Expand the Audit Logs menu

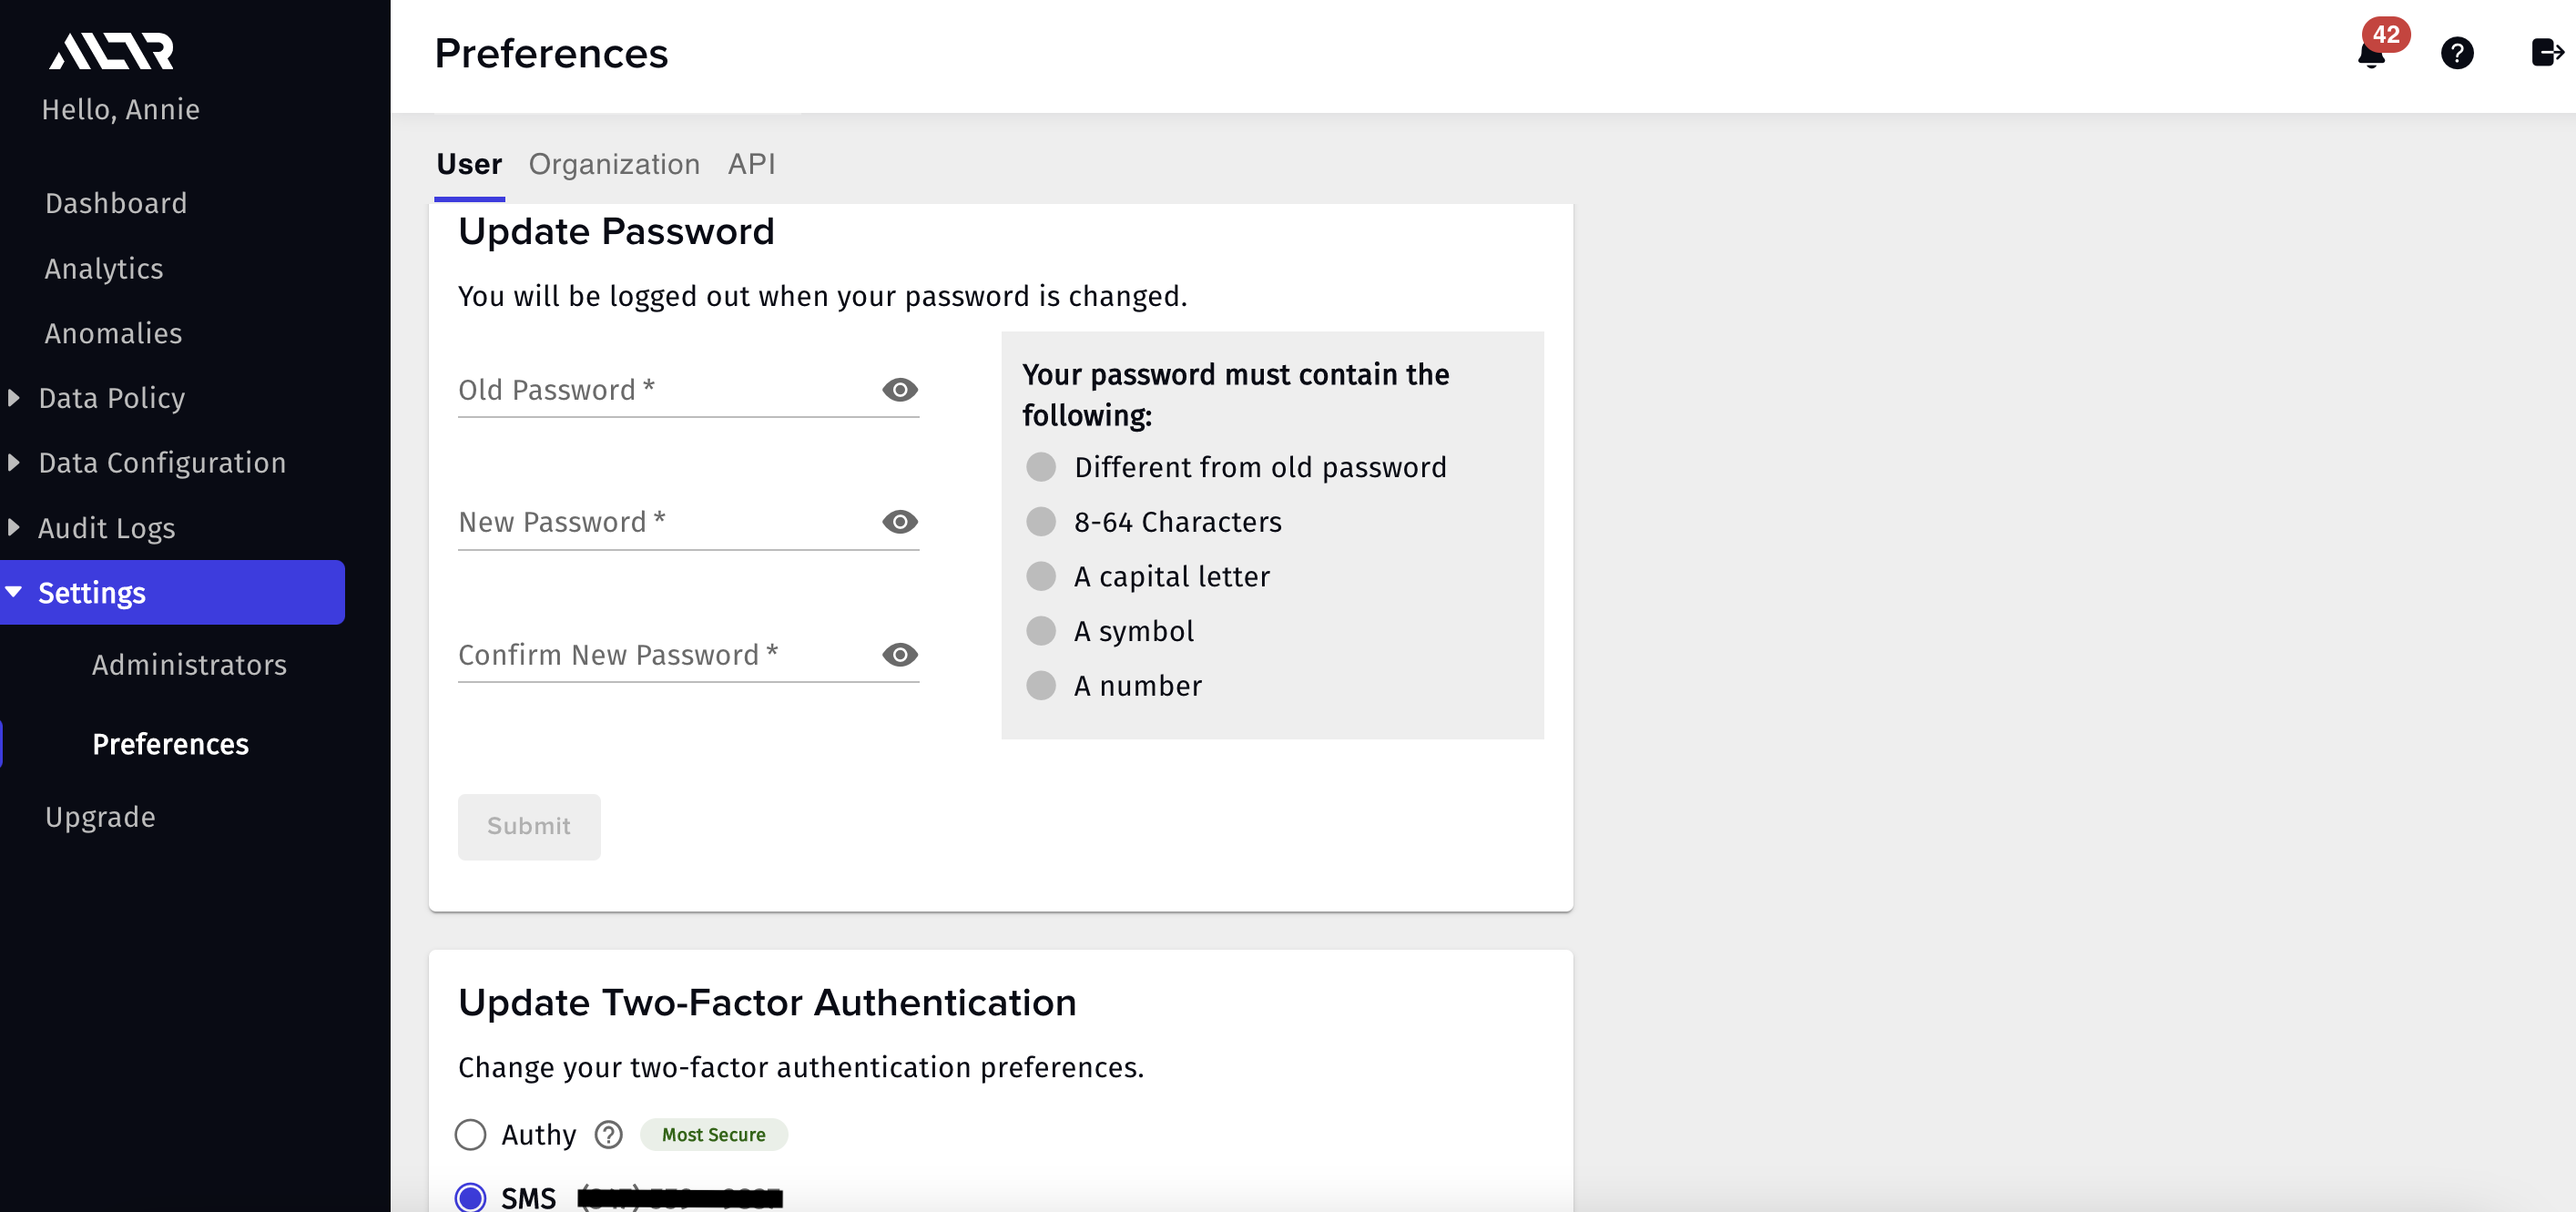[x=14, y=527]
